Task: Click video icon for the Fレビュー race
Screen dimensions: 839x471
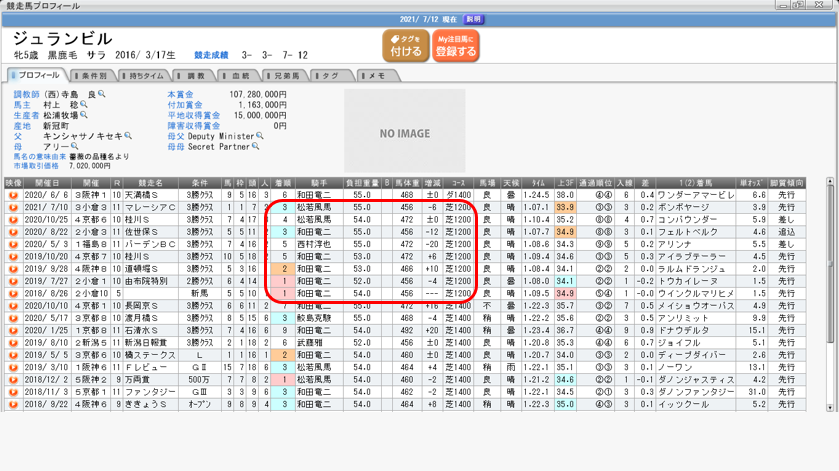Action: [13, 367]
